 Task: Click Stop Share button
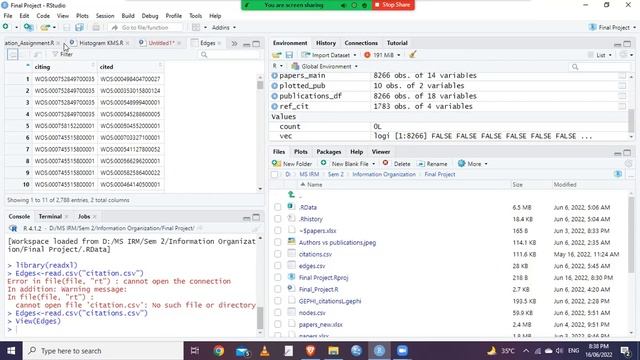pyautogui.click(x=393, y=5)
